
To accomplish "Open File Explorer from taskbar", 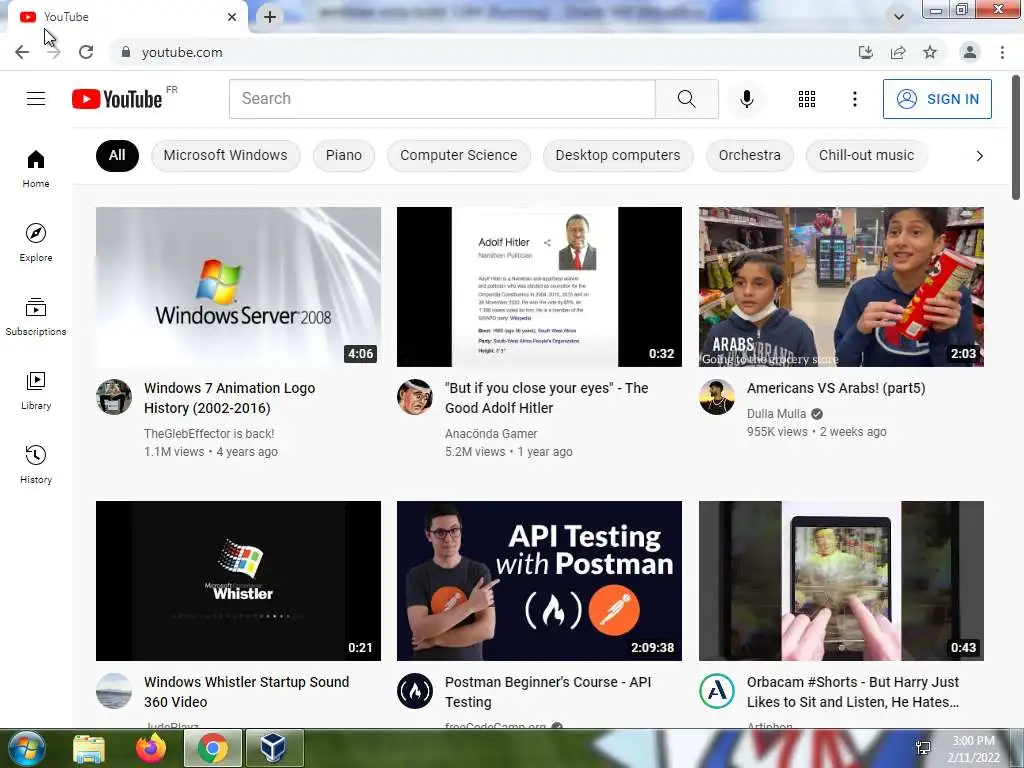I will (x=89, y=748).
